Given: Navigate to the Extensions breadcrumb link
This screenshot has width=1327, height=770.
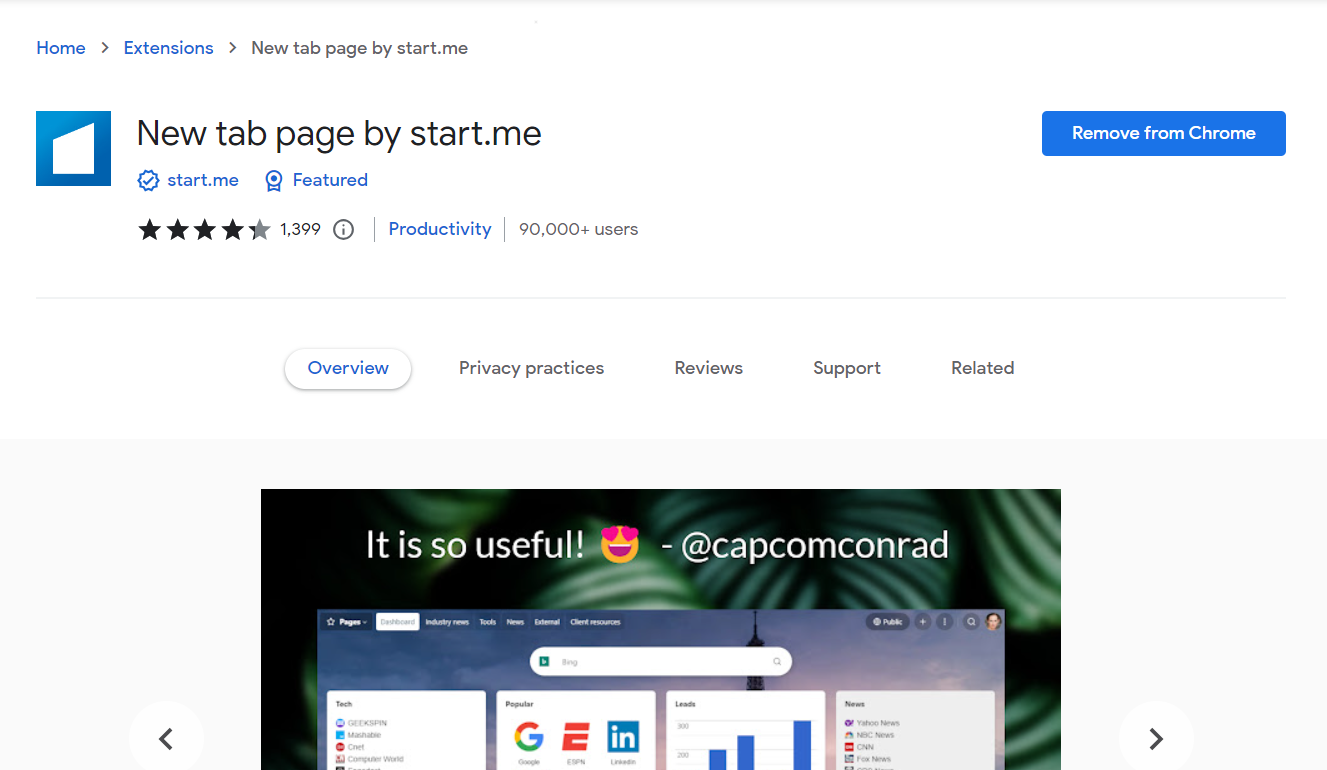Looking at the screenshot, I should [x=168, y=47].
